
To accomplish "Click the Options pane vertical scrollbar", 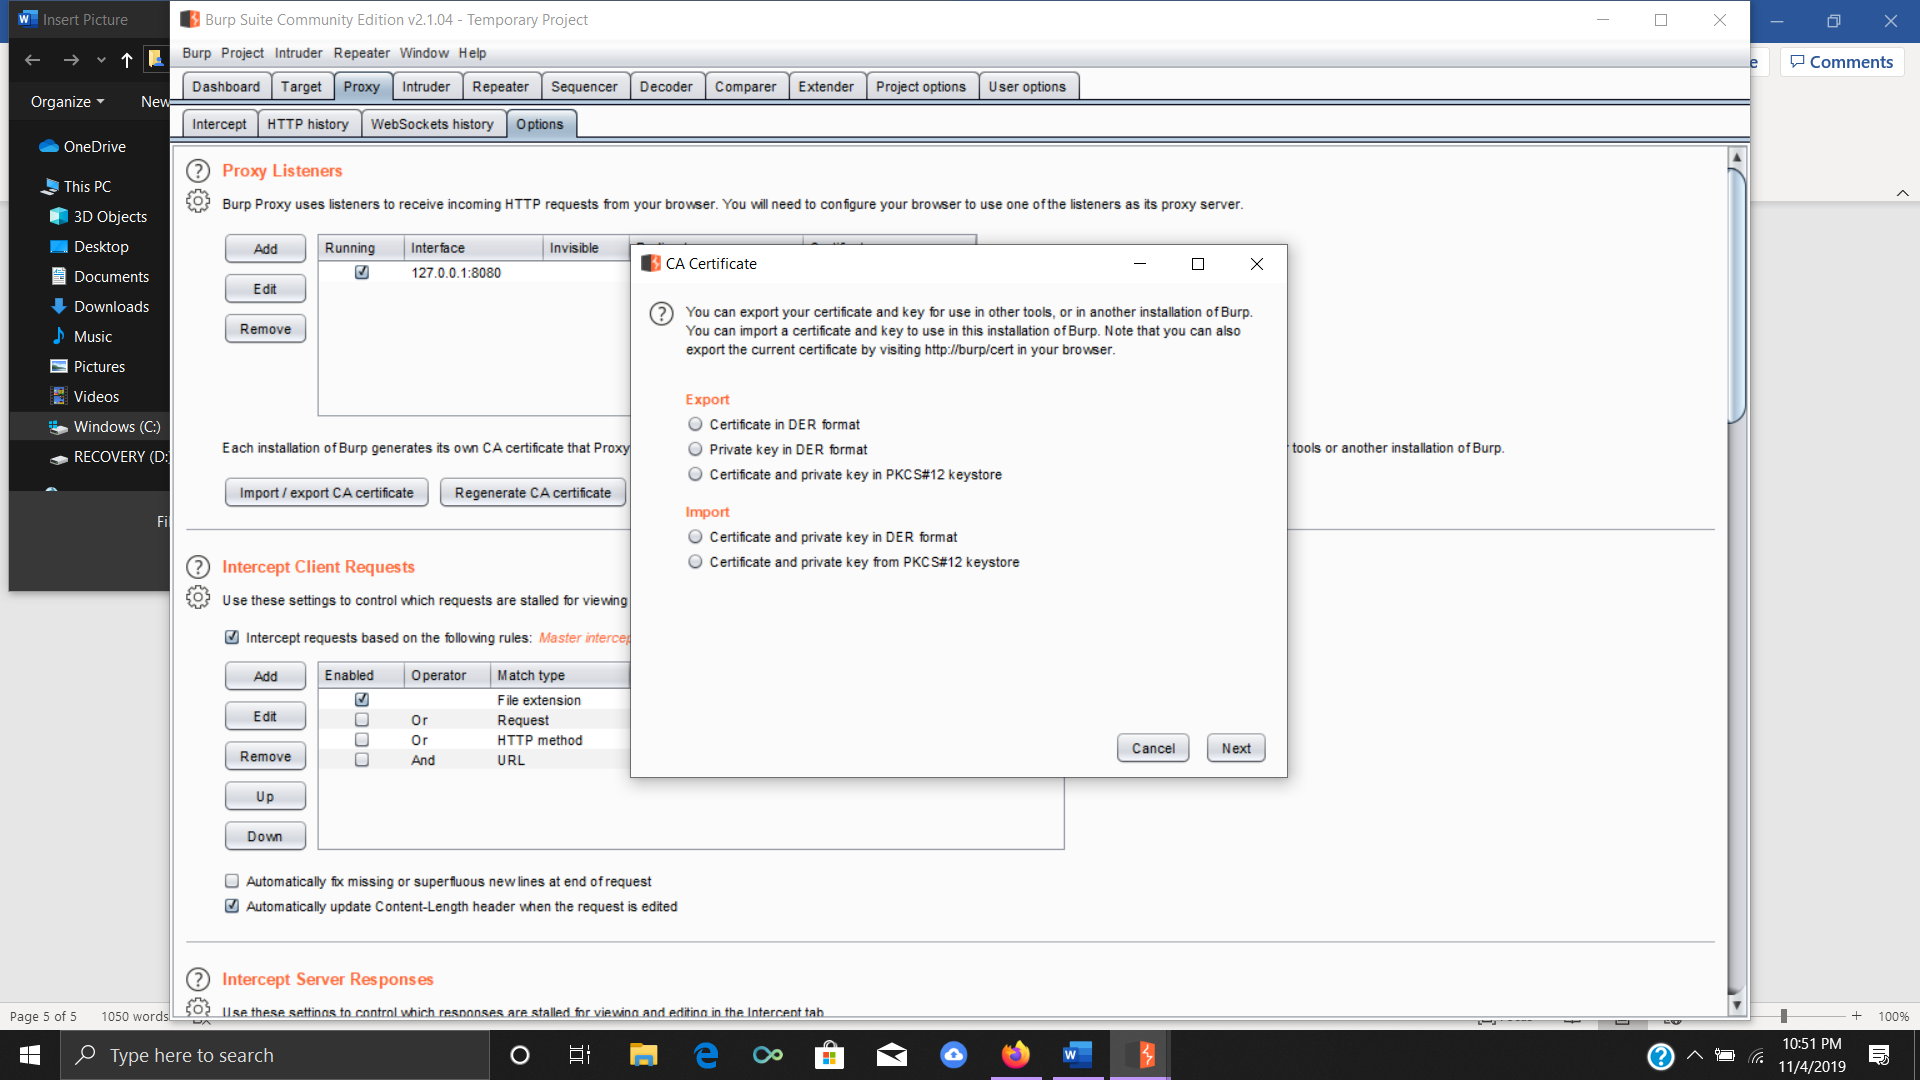I will pos(1737,295).
